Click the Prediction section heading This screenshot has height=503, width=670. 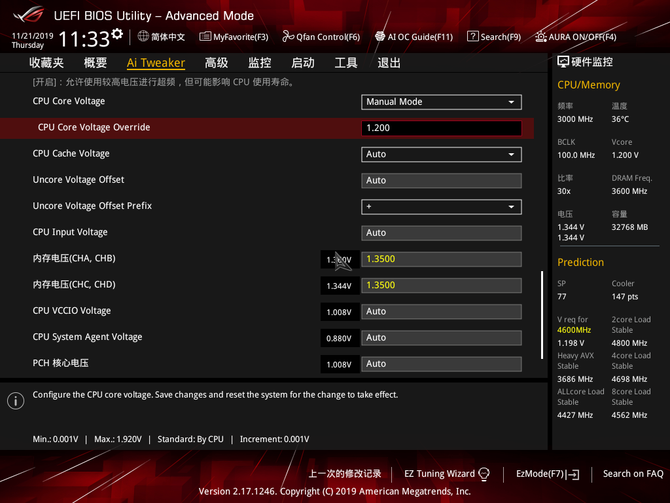point(581,262)
